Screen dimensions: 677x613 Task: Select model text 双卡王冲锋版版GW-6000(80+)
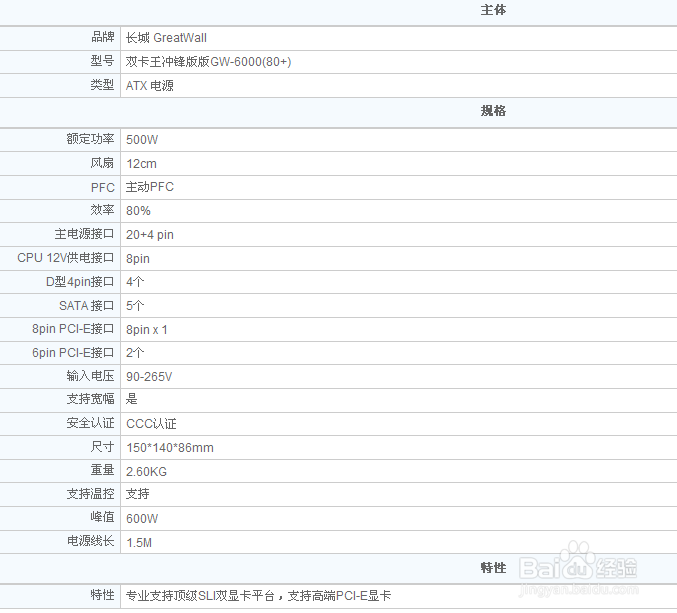[209, 62]
